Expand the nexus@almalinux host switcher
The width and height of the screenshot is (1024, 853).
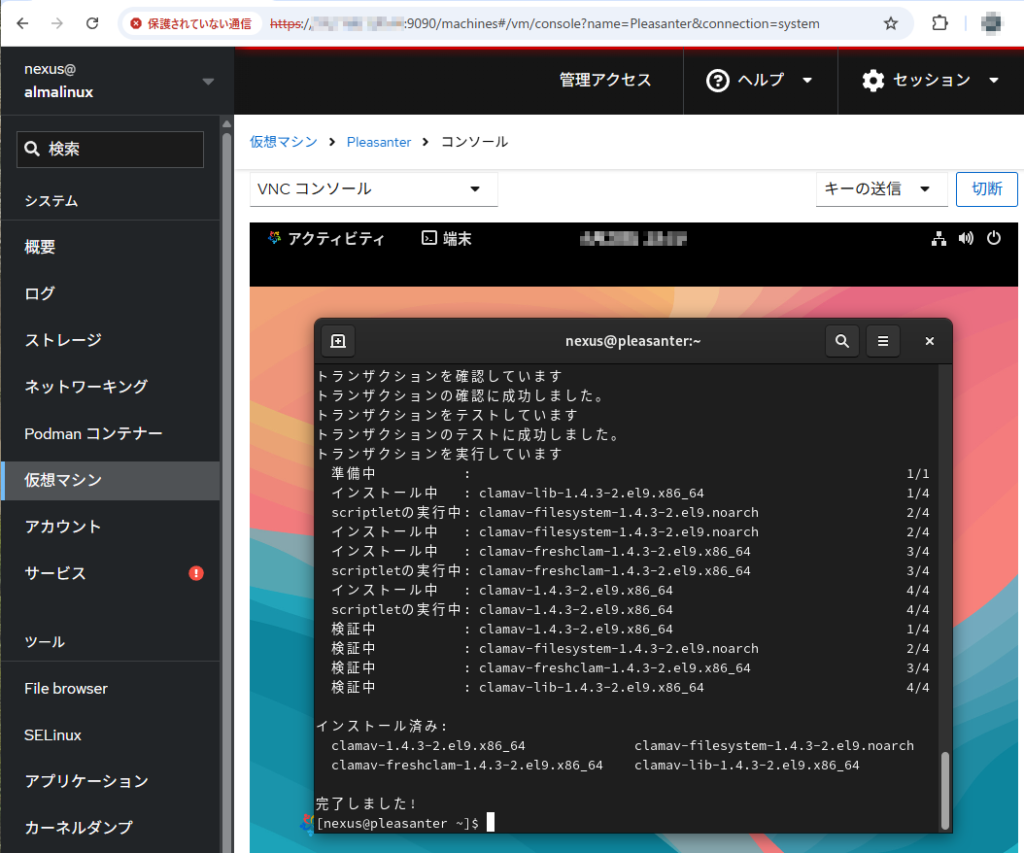point(208,81)
